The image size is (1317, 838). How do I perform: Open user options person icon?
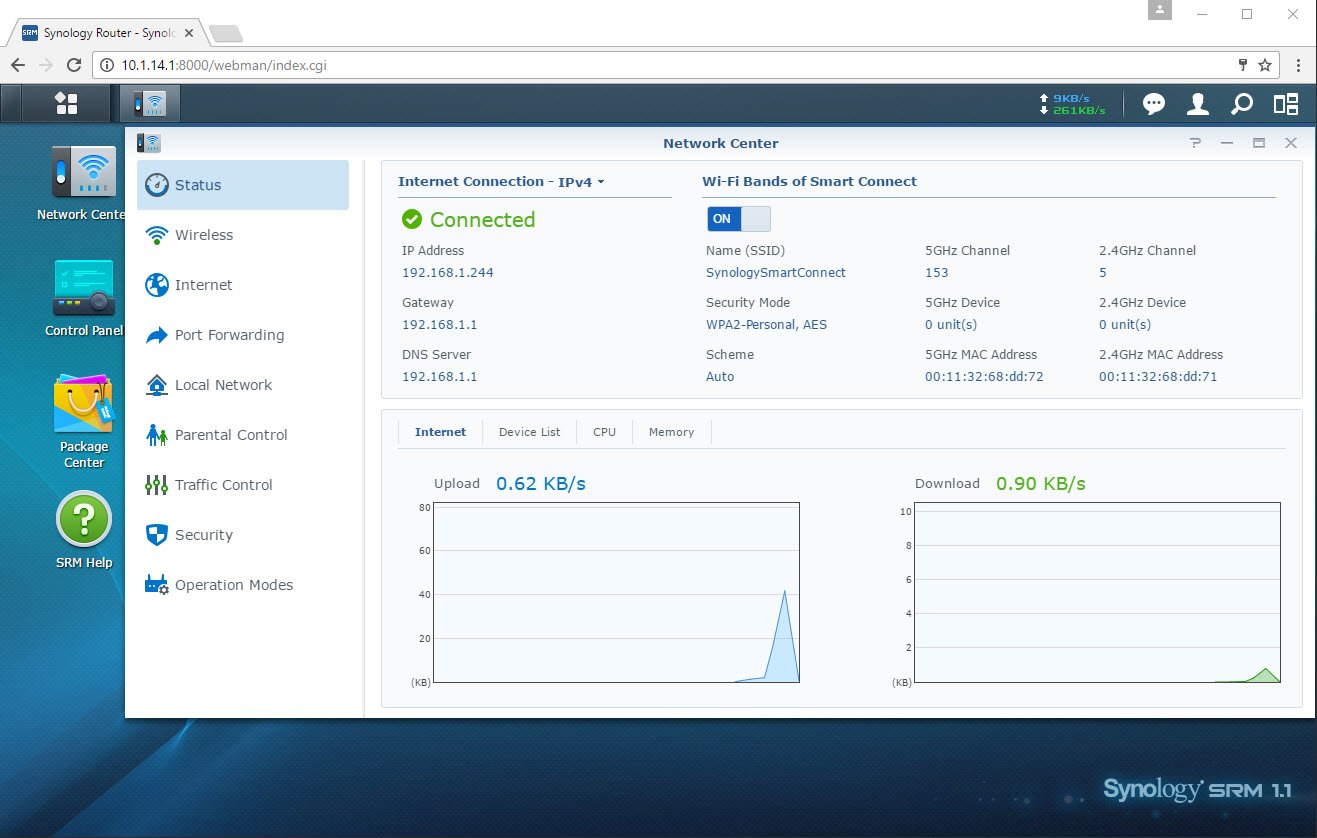pos(1197,103)
